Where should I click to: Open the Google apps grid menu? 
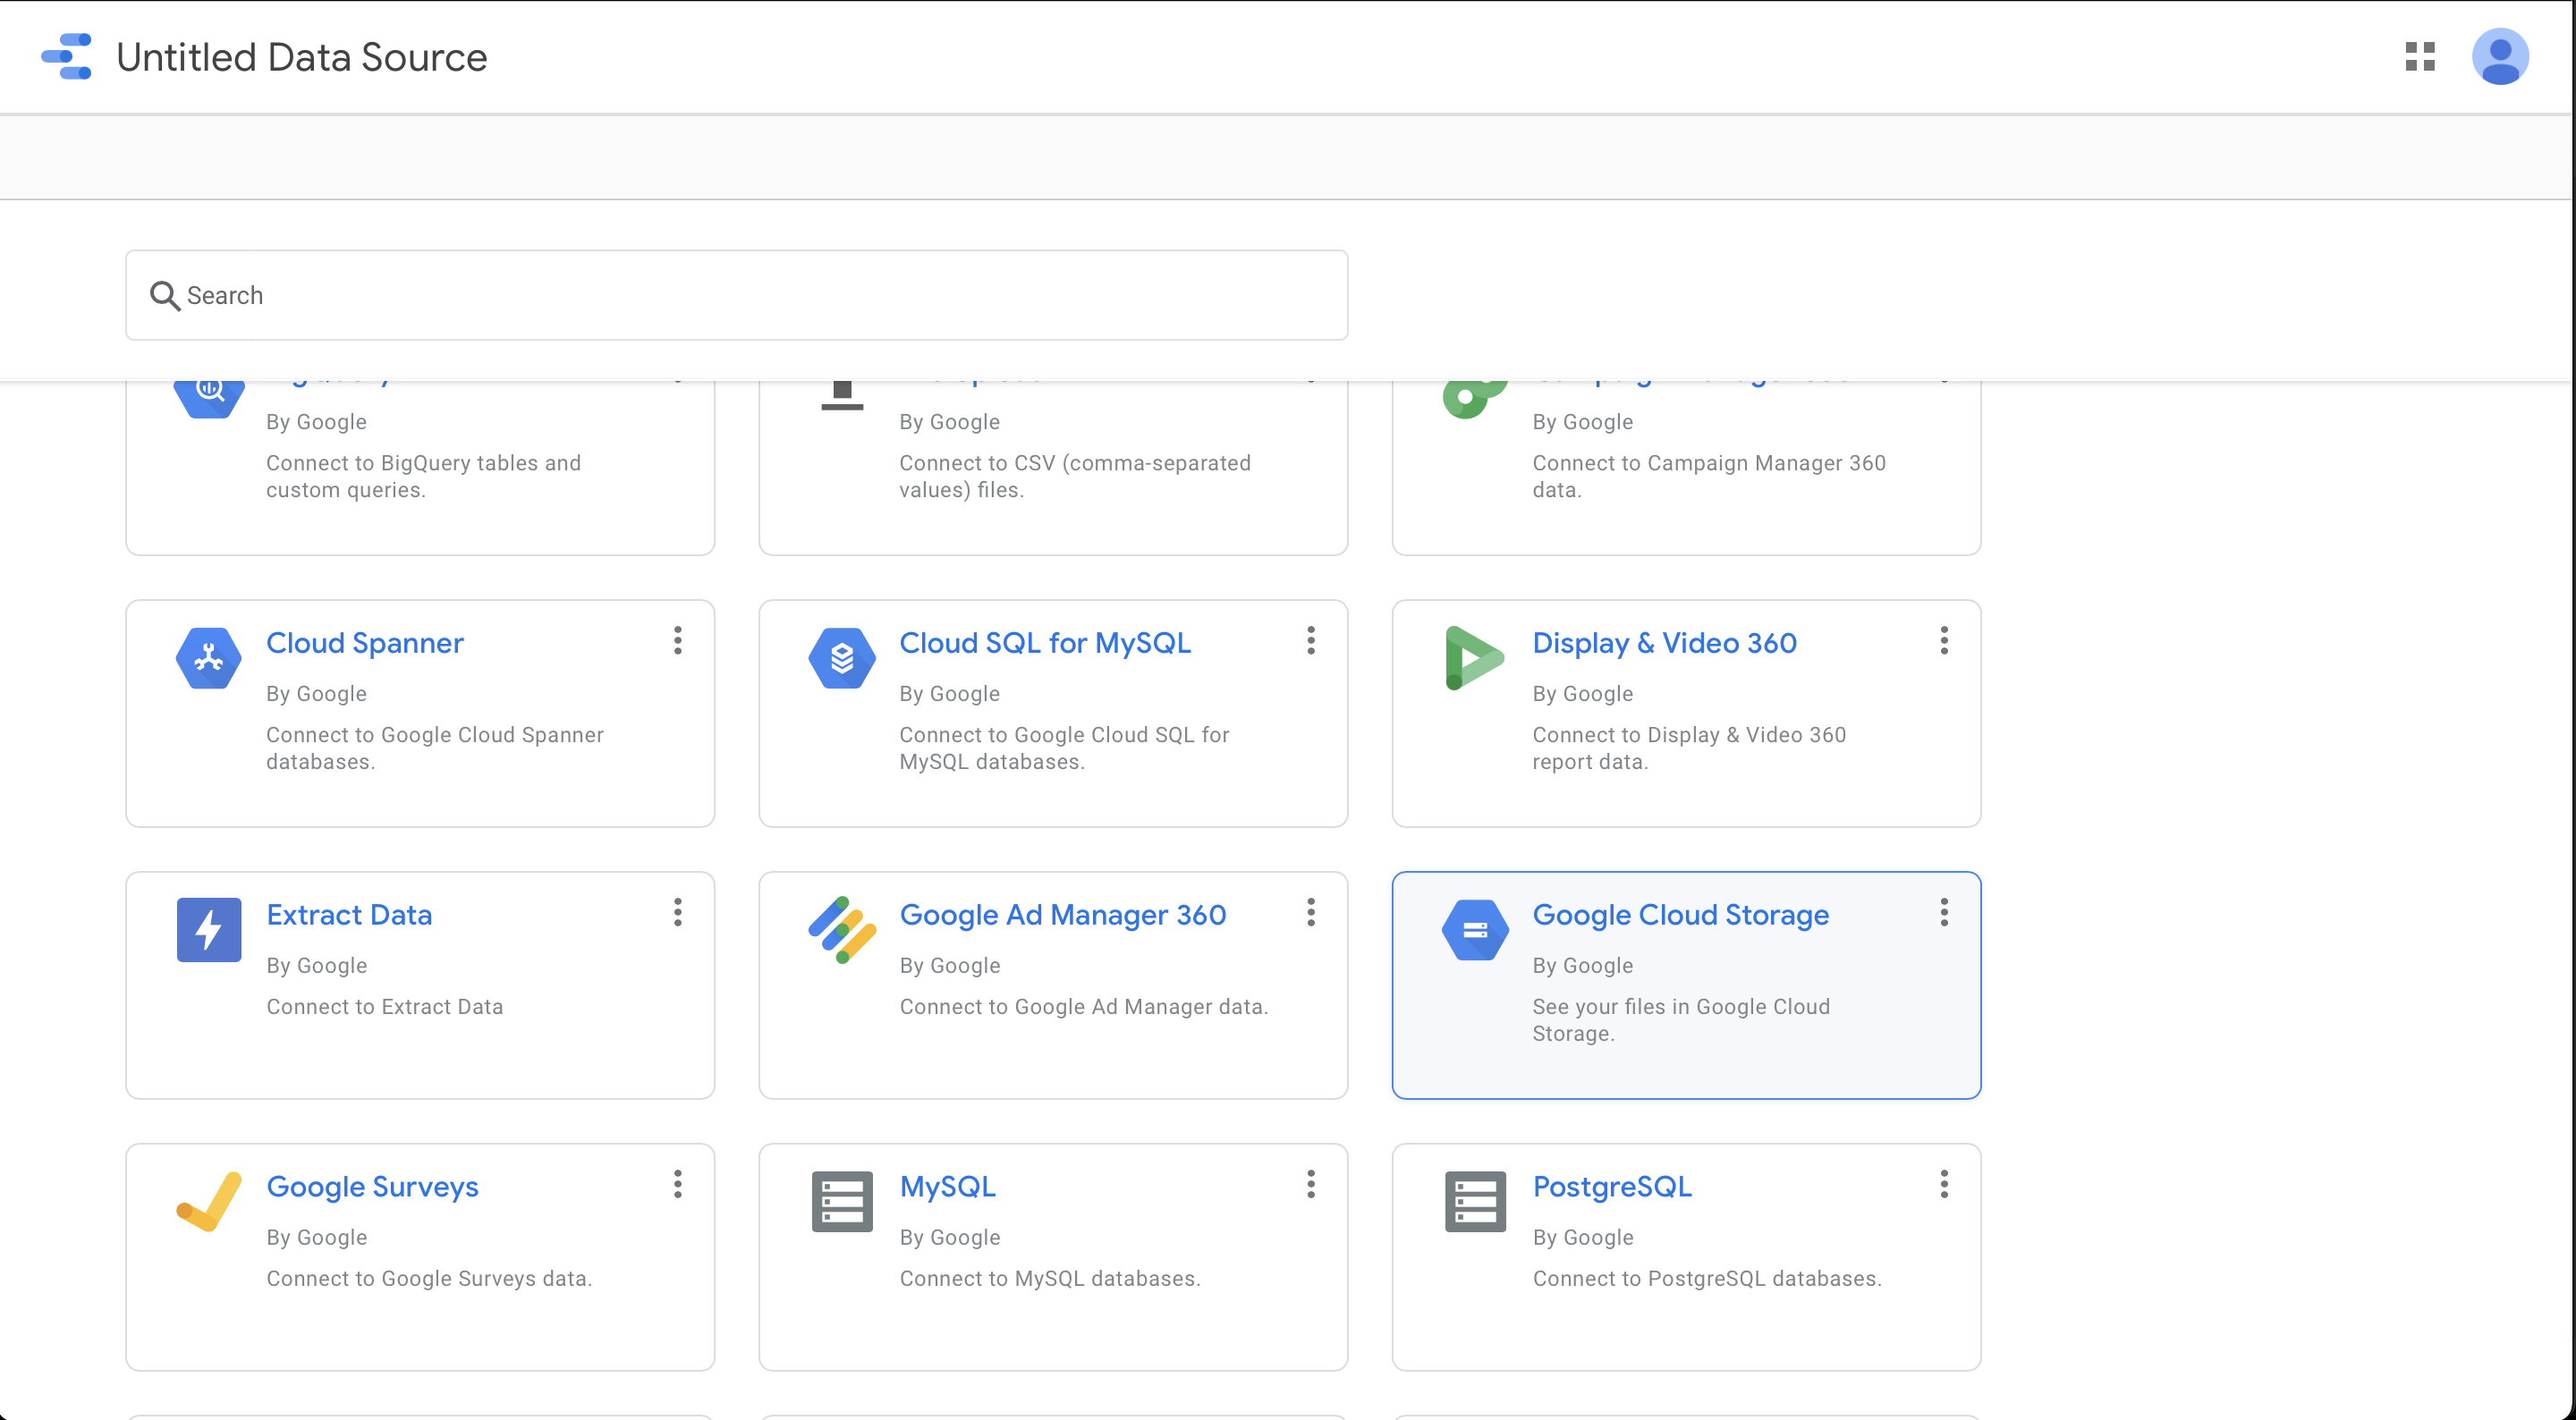click(x=2420, y=56)
